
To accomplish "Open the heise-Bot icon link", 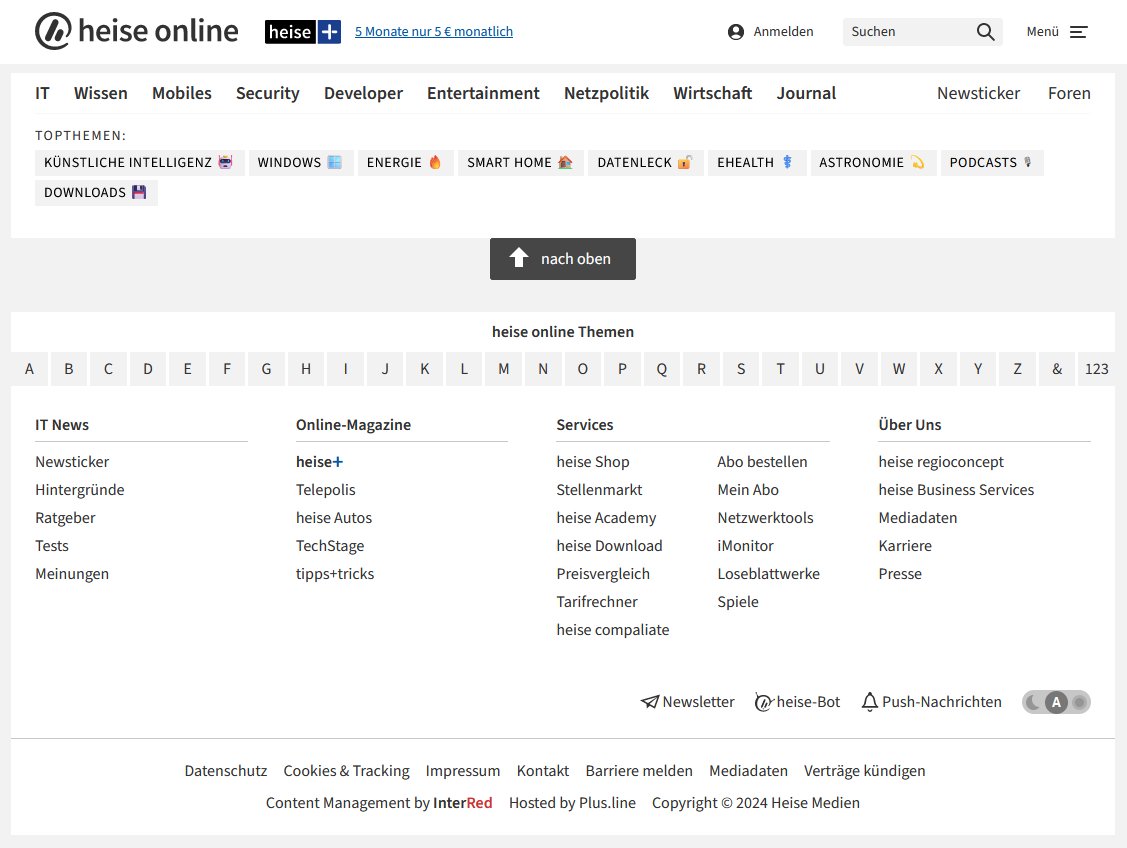I will 798,701.
